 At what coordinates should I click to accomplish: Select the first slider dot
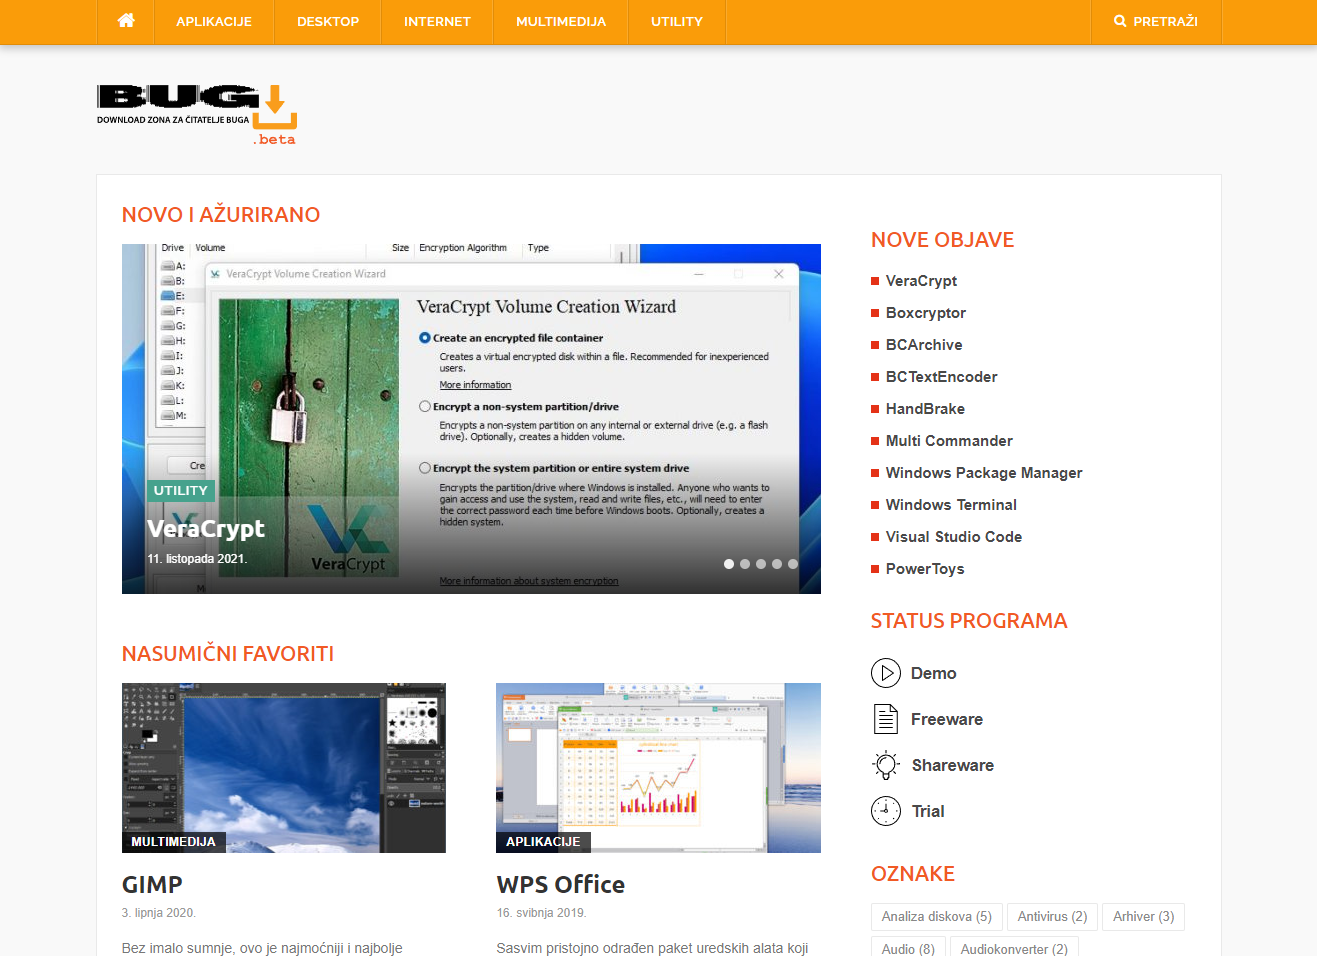click(x=729, y=564)
